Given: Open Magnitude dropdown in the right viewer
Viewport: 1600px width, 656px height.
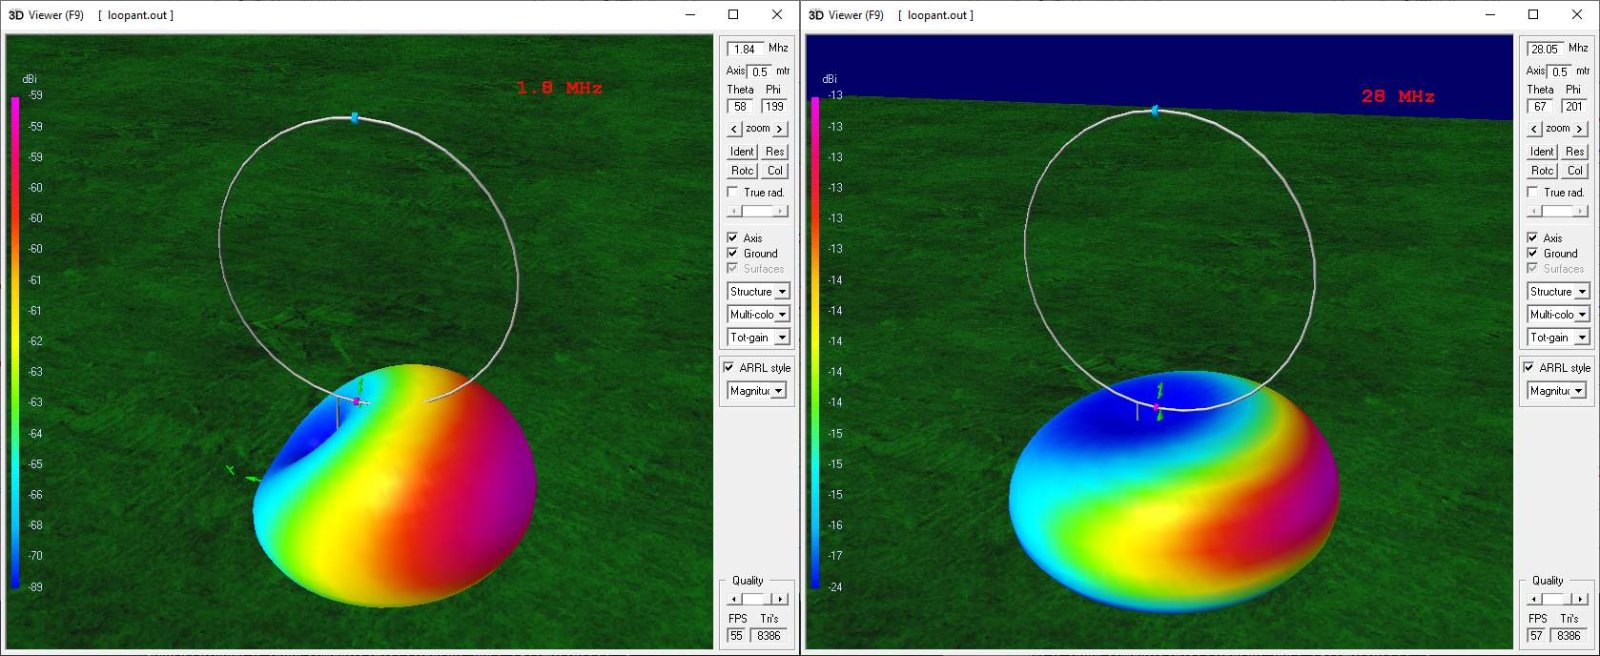Looking at the screenshot, I should pos(1579,391).
